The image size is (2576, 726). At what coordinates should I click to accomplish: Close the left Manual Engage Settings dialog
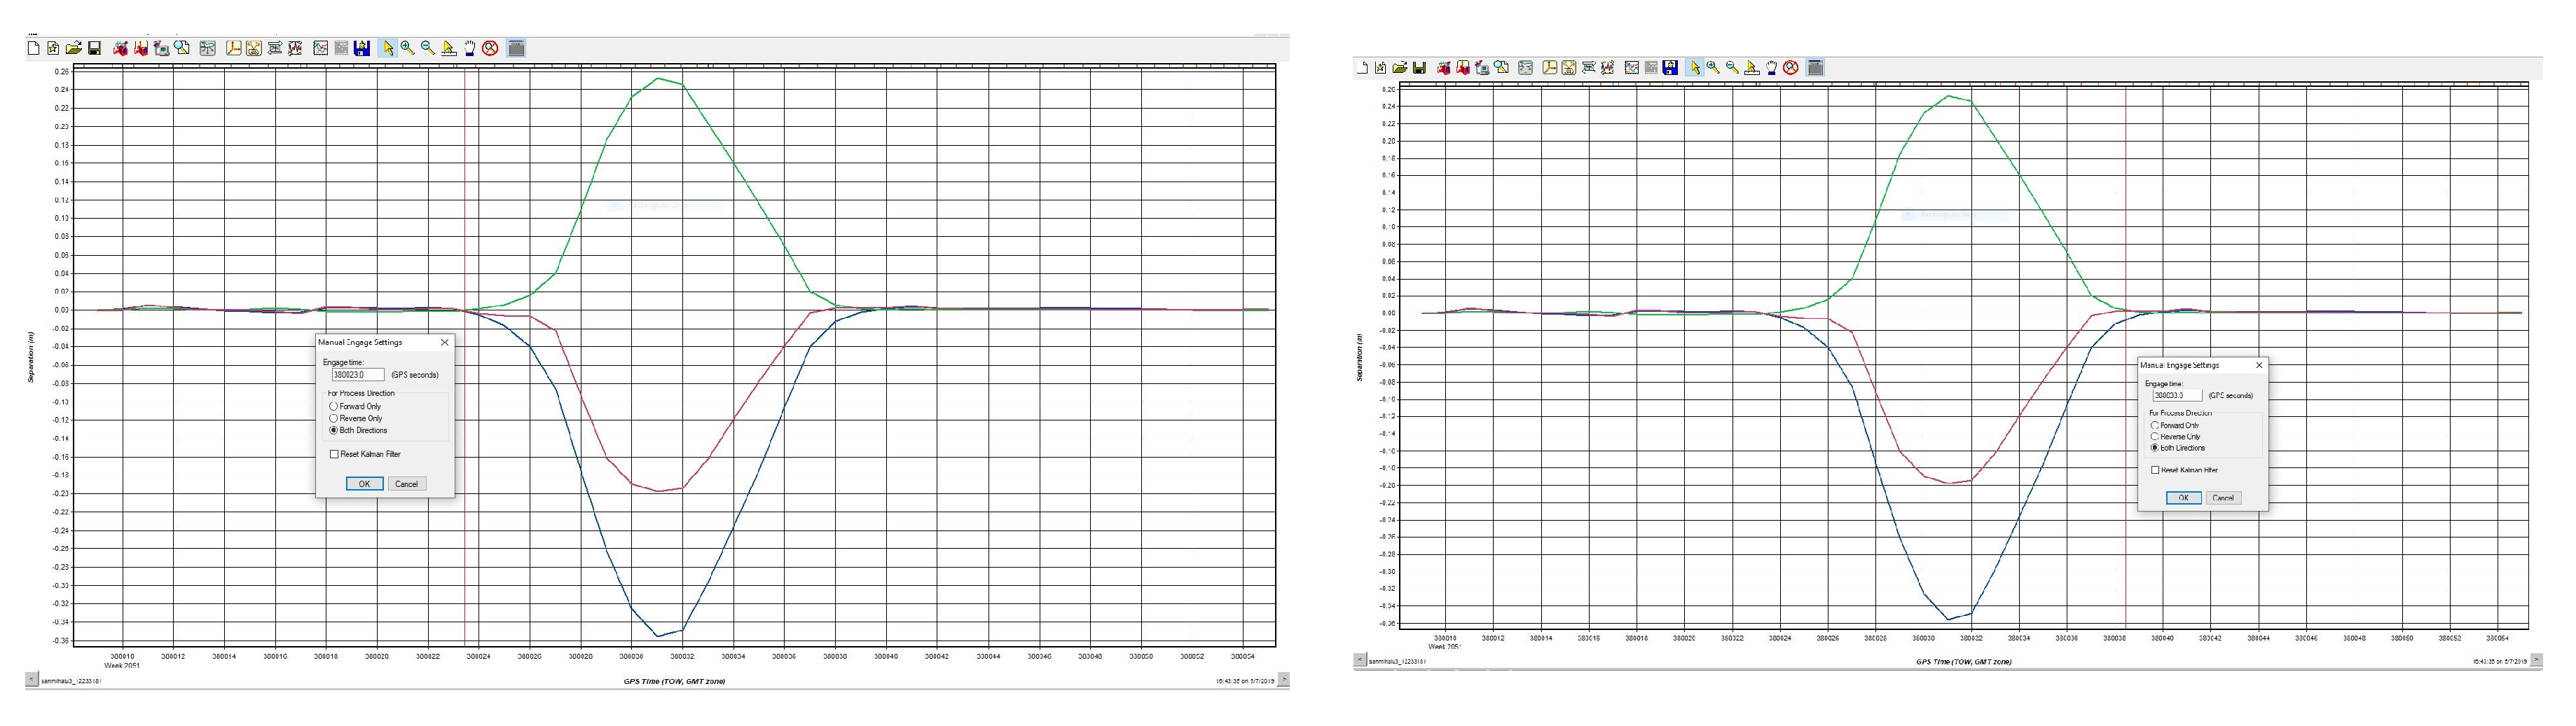point(445,342)
